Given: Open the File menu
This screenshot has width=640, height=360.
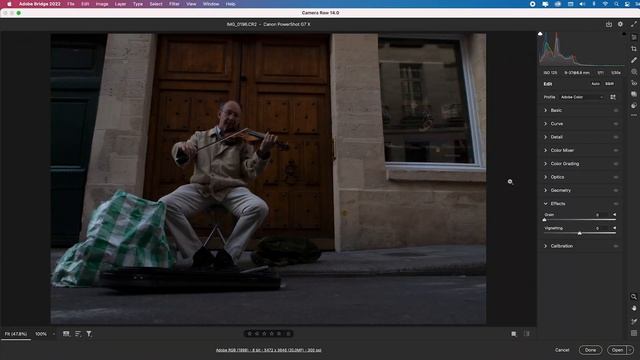Looking at the screenshot, I should (71, 4).
